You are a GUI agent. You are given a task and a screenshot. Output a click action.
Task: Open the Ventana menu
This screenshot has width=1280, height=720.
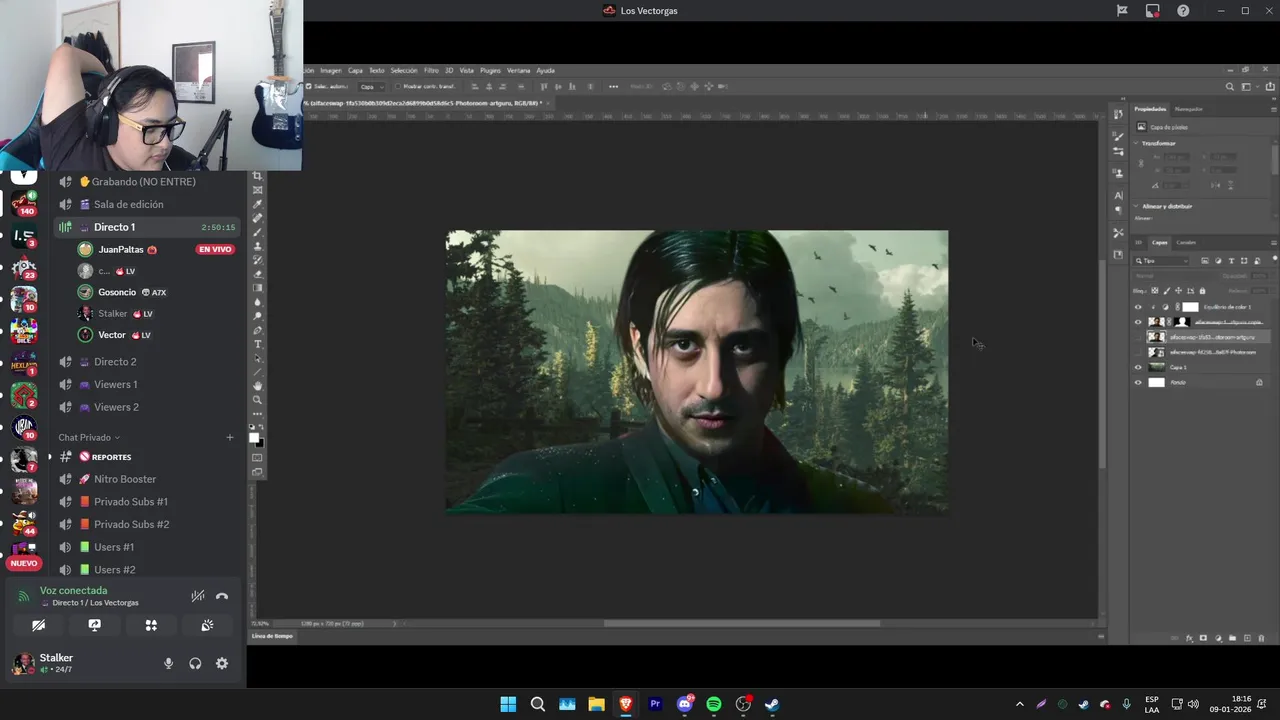[518, 71]
